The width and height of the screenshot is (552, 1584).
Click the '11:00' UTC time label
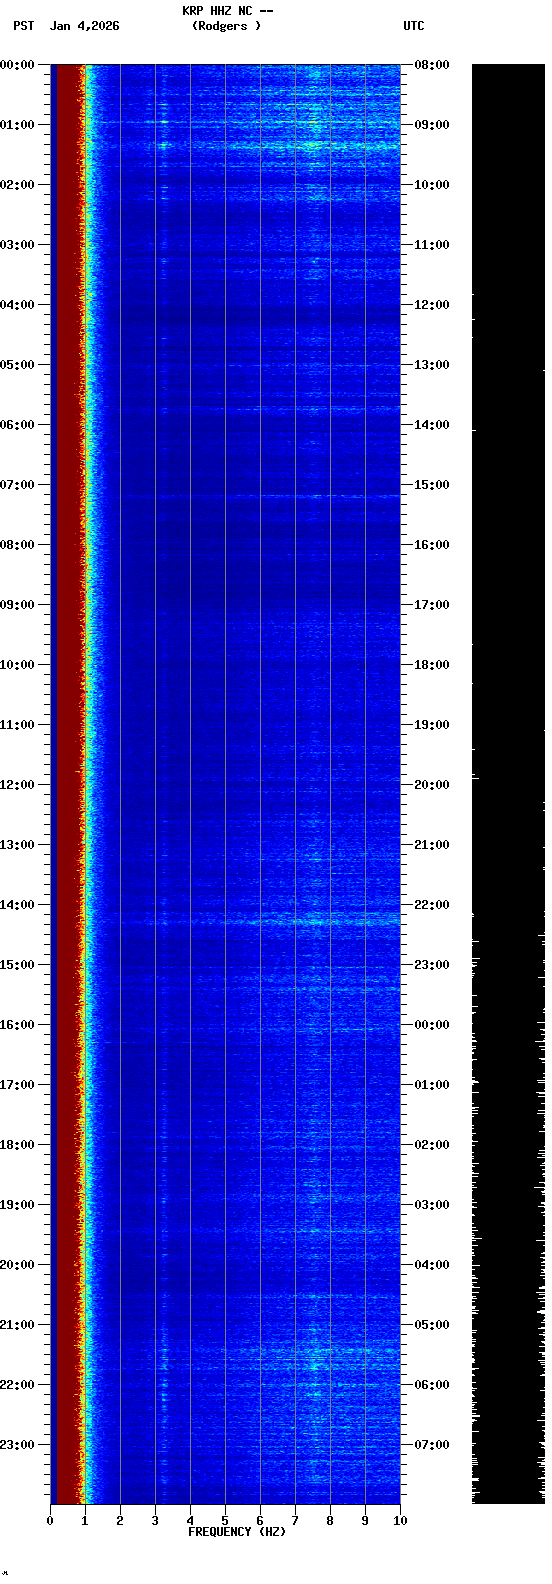pyautogui.click(x=432, y=245)
